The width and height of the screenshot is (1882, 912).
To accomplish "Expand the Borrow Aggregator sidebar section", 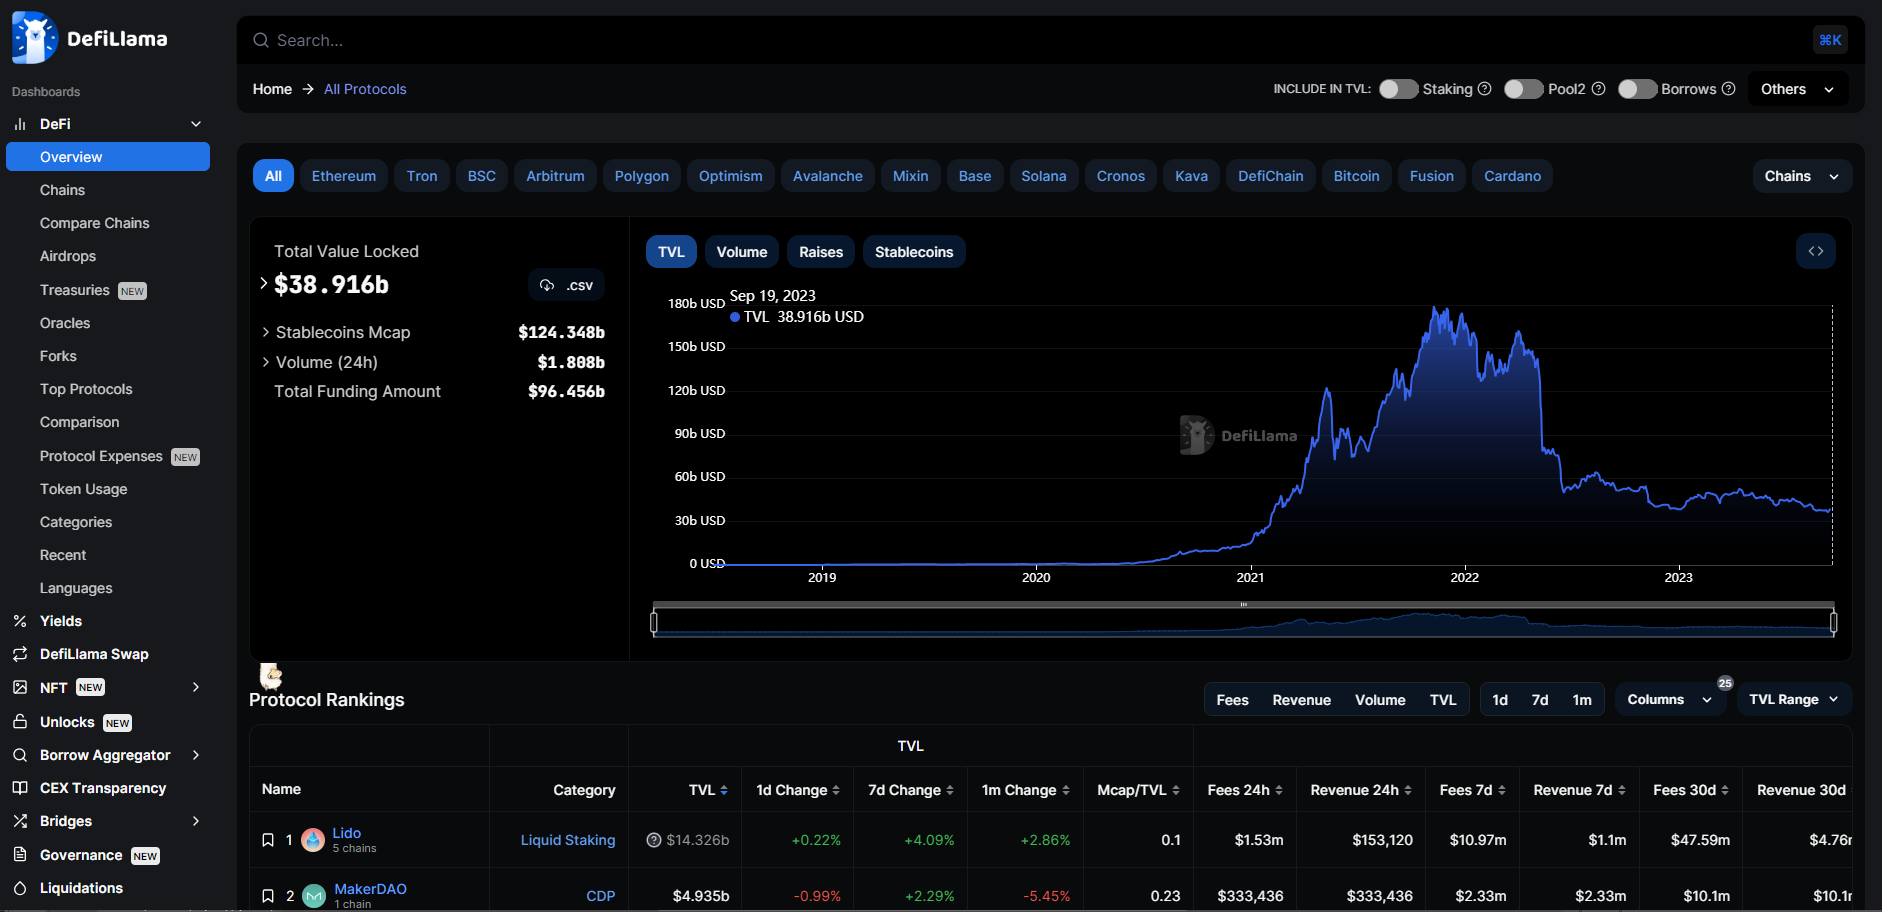I will [196, 755].
